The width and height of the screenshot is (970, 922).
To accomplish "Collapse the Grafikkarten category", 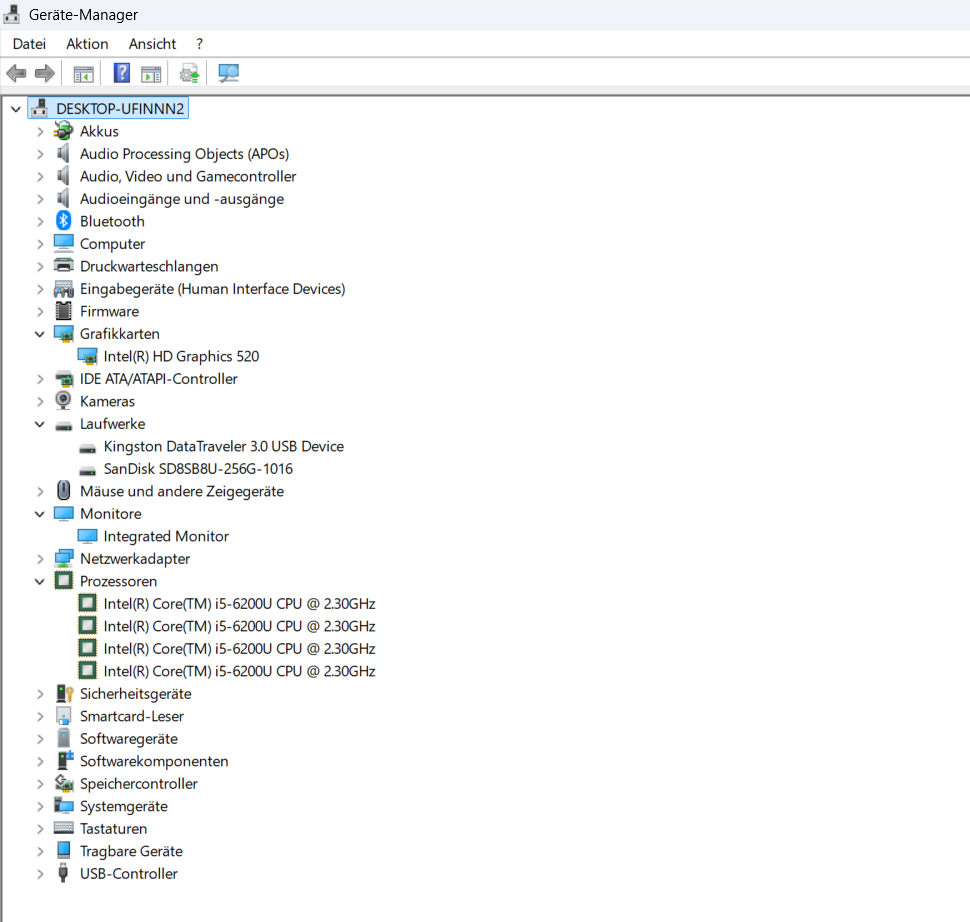I will point(40,334).
